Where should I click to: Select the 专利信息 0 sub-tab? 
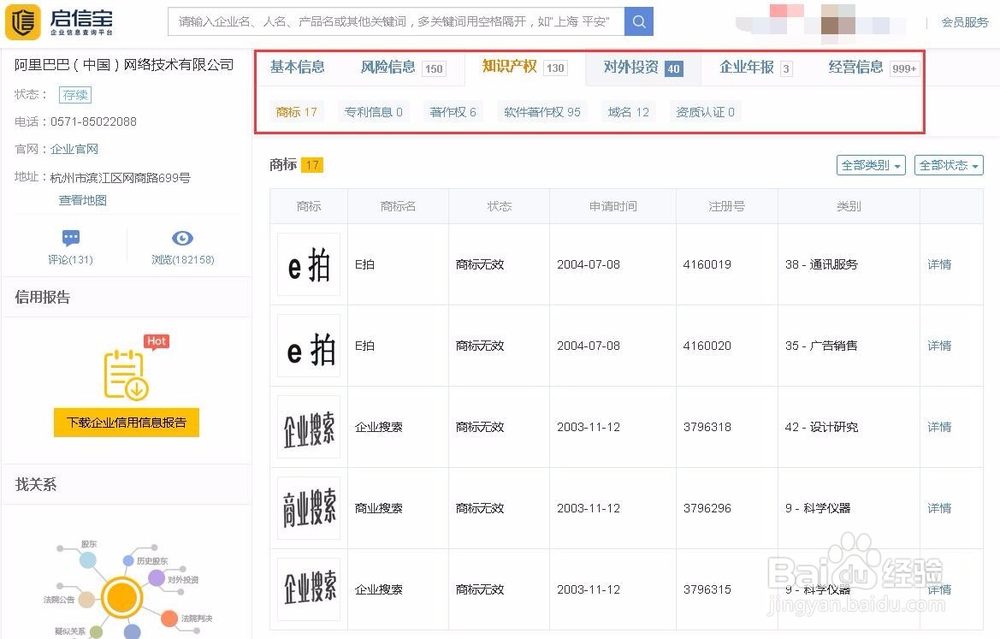click(374, 112)
